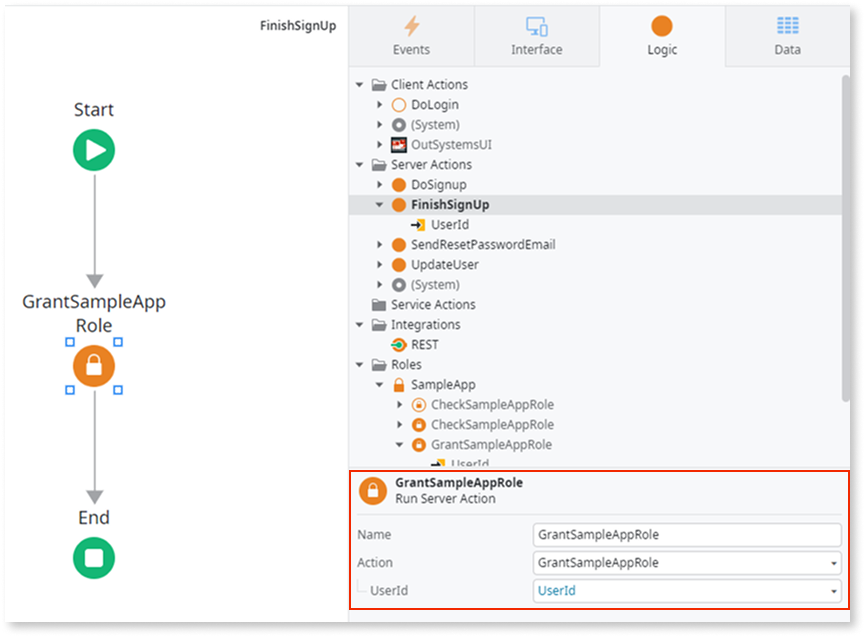Select the CheckSampleAppRole entry under SampleApp
Viewport: 865px width, 637px height.
[x=493, y=404]
